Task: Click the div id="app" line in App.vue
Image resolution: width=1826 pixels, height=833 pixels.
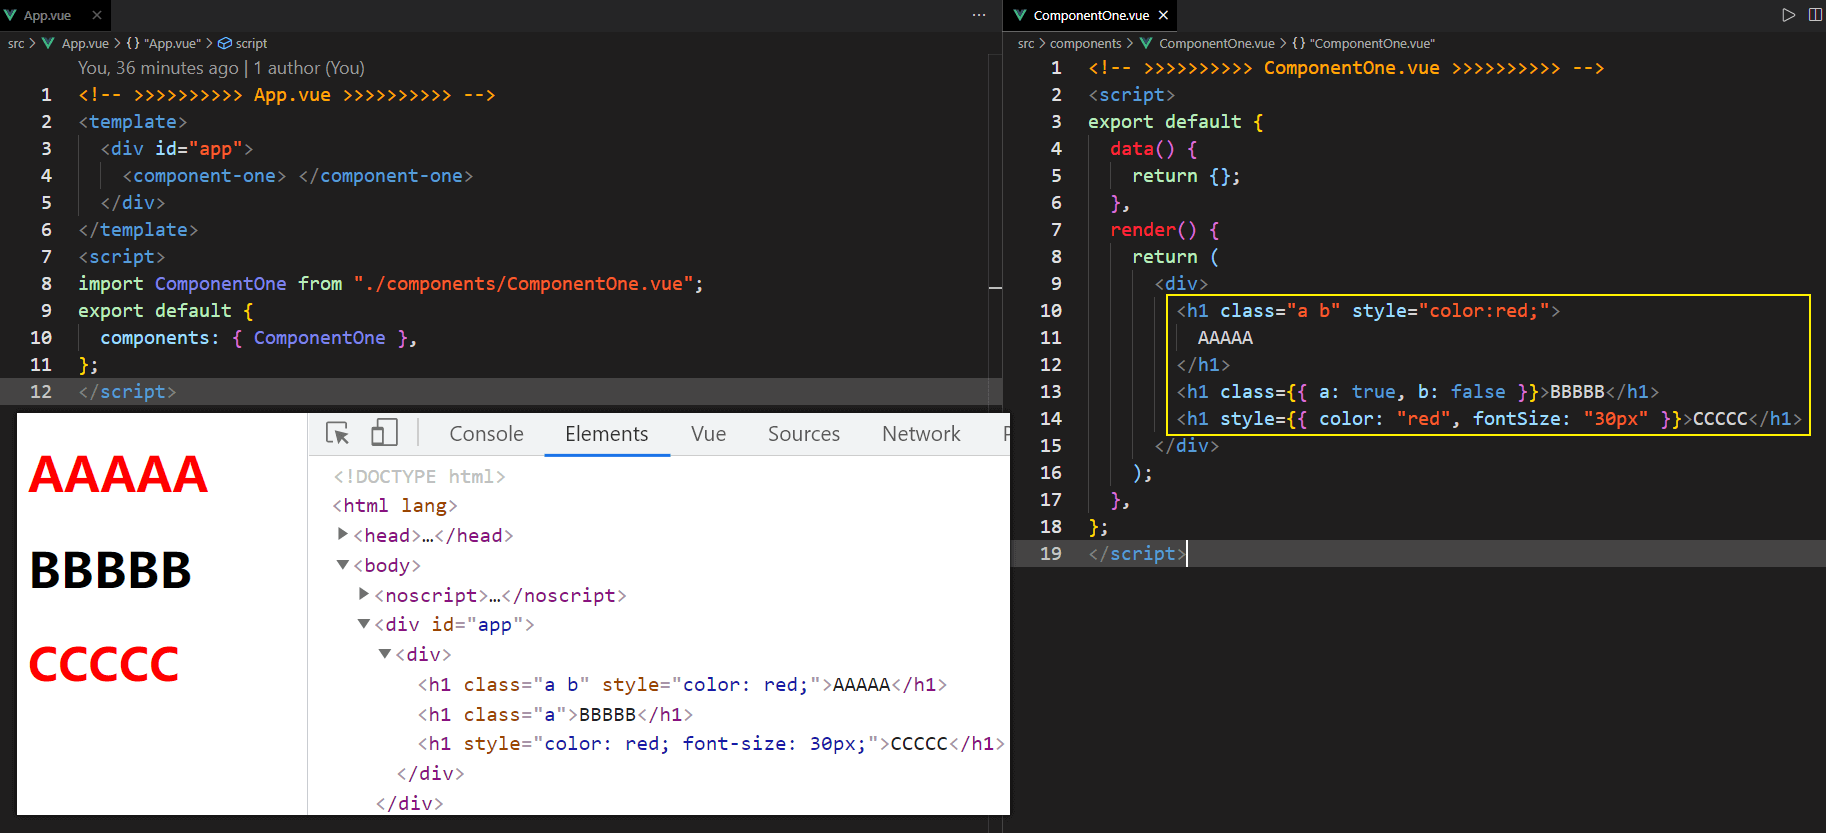Action: (177, 149)
